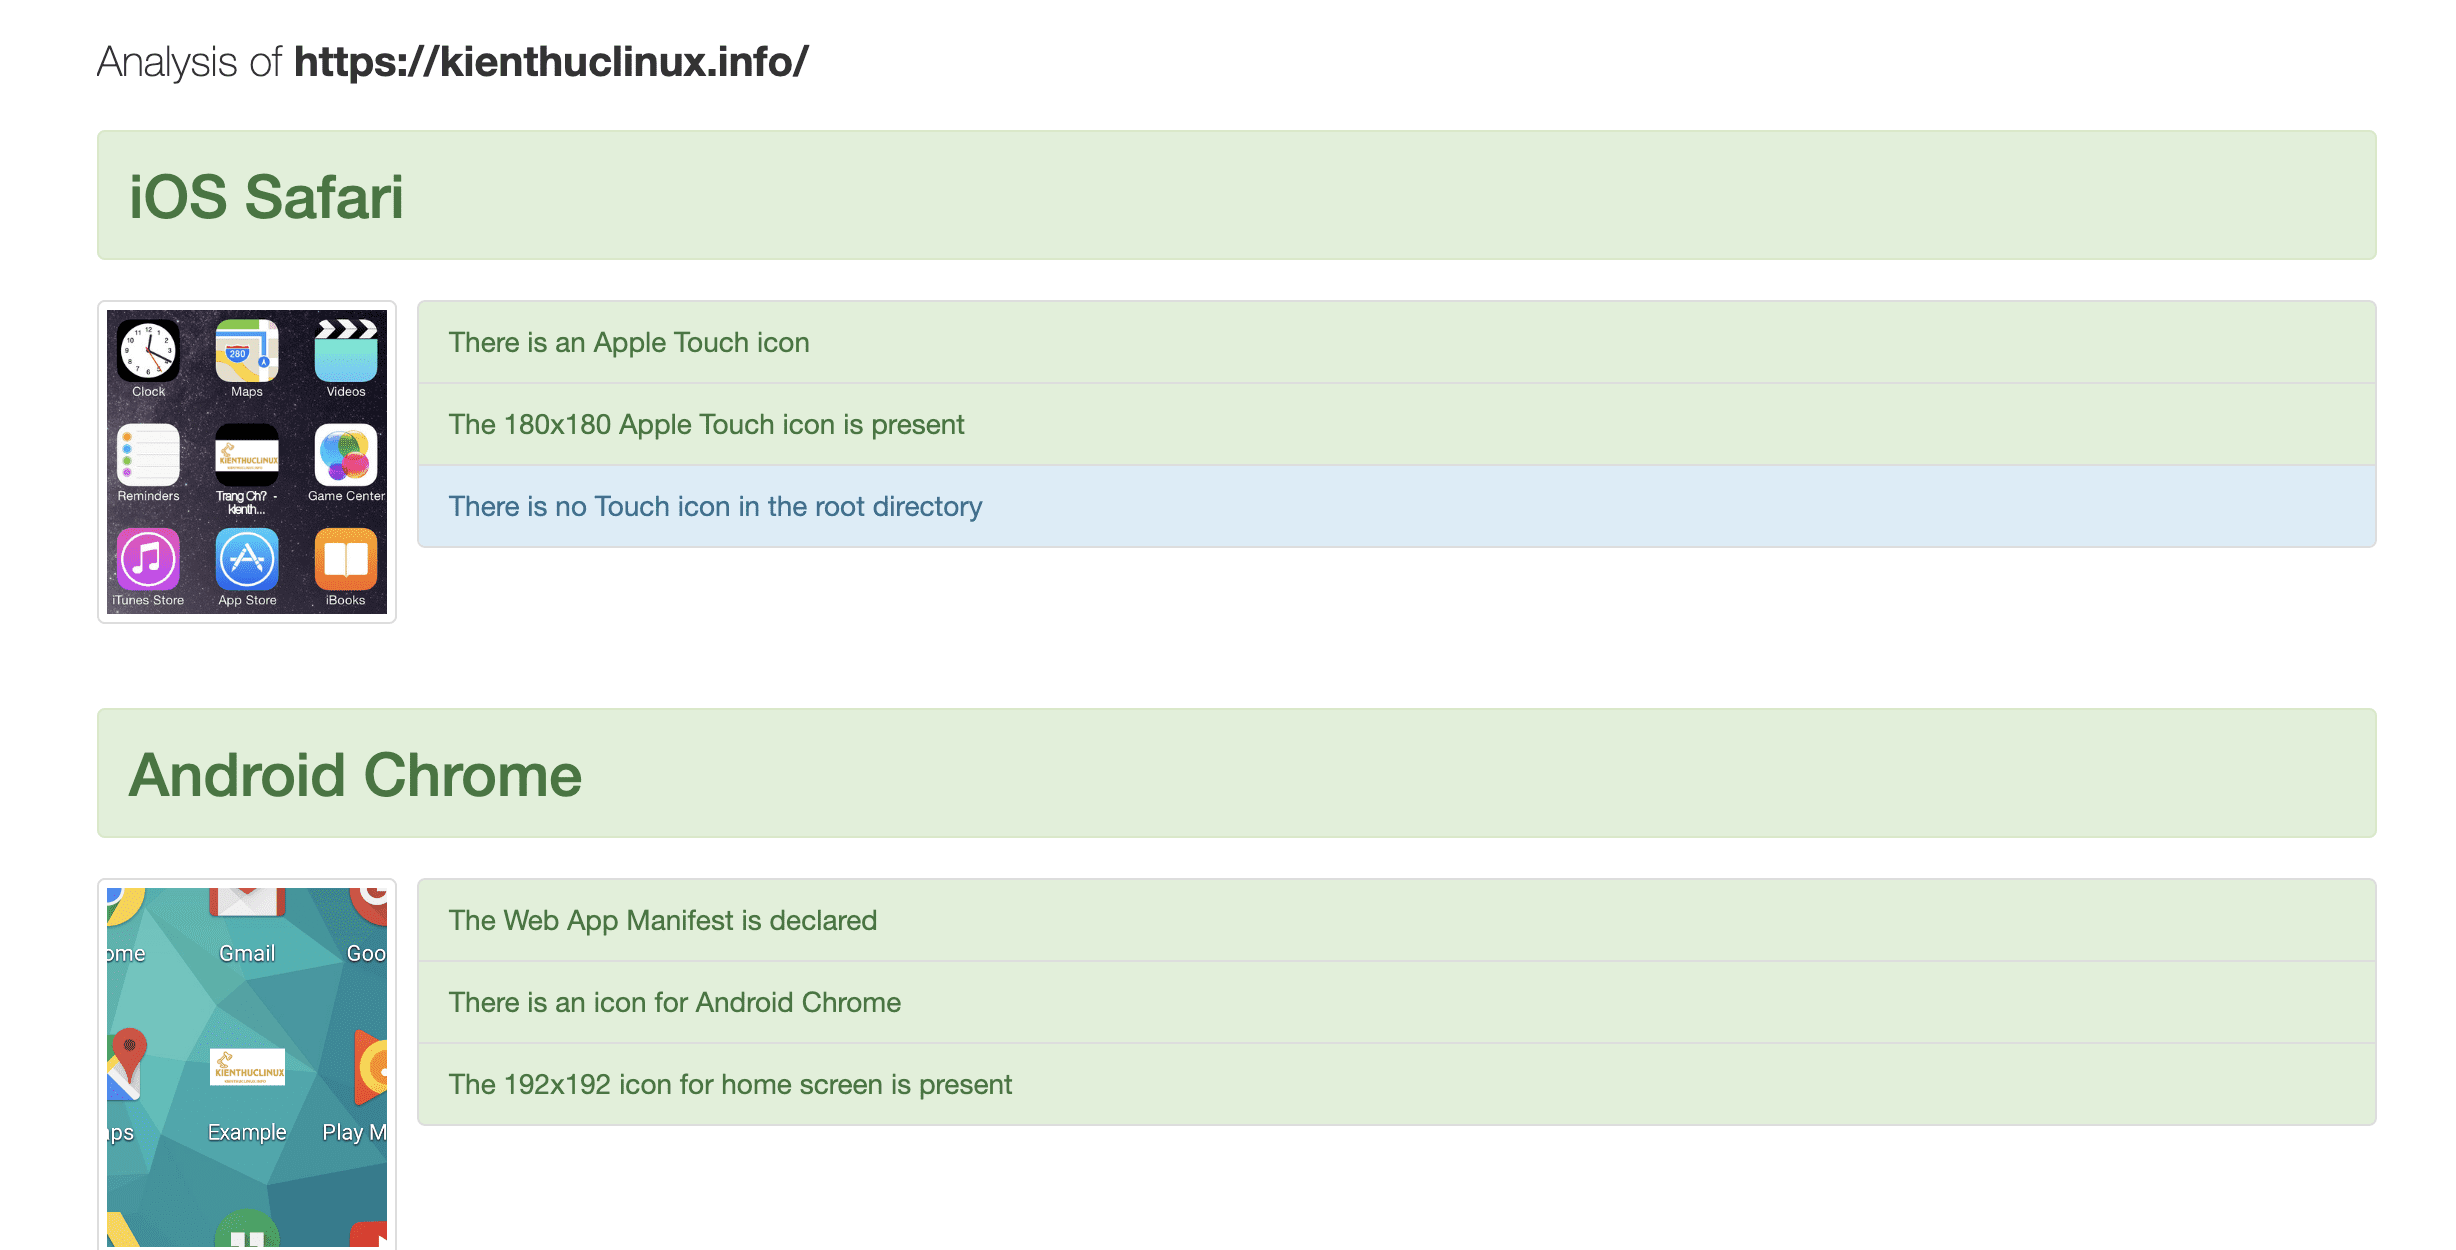The height and width of the screenshot is (1250, 2456).
Task: Click the Game Center icon
Action: point(346,455)
